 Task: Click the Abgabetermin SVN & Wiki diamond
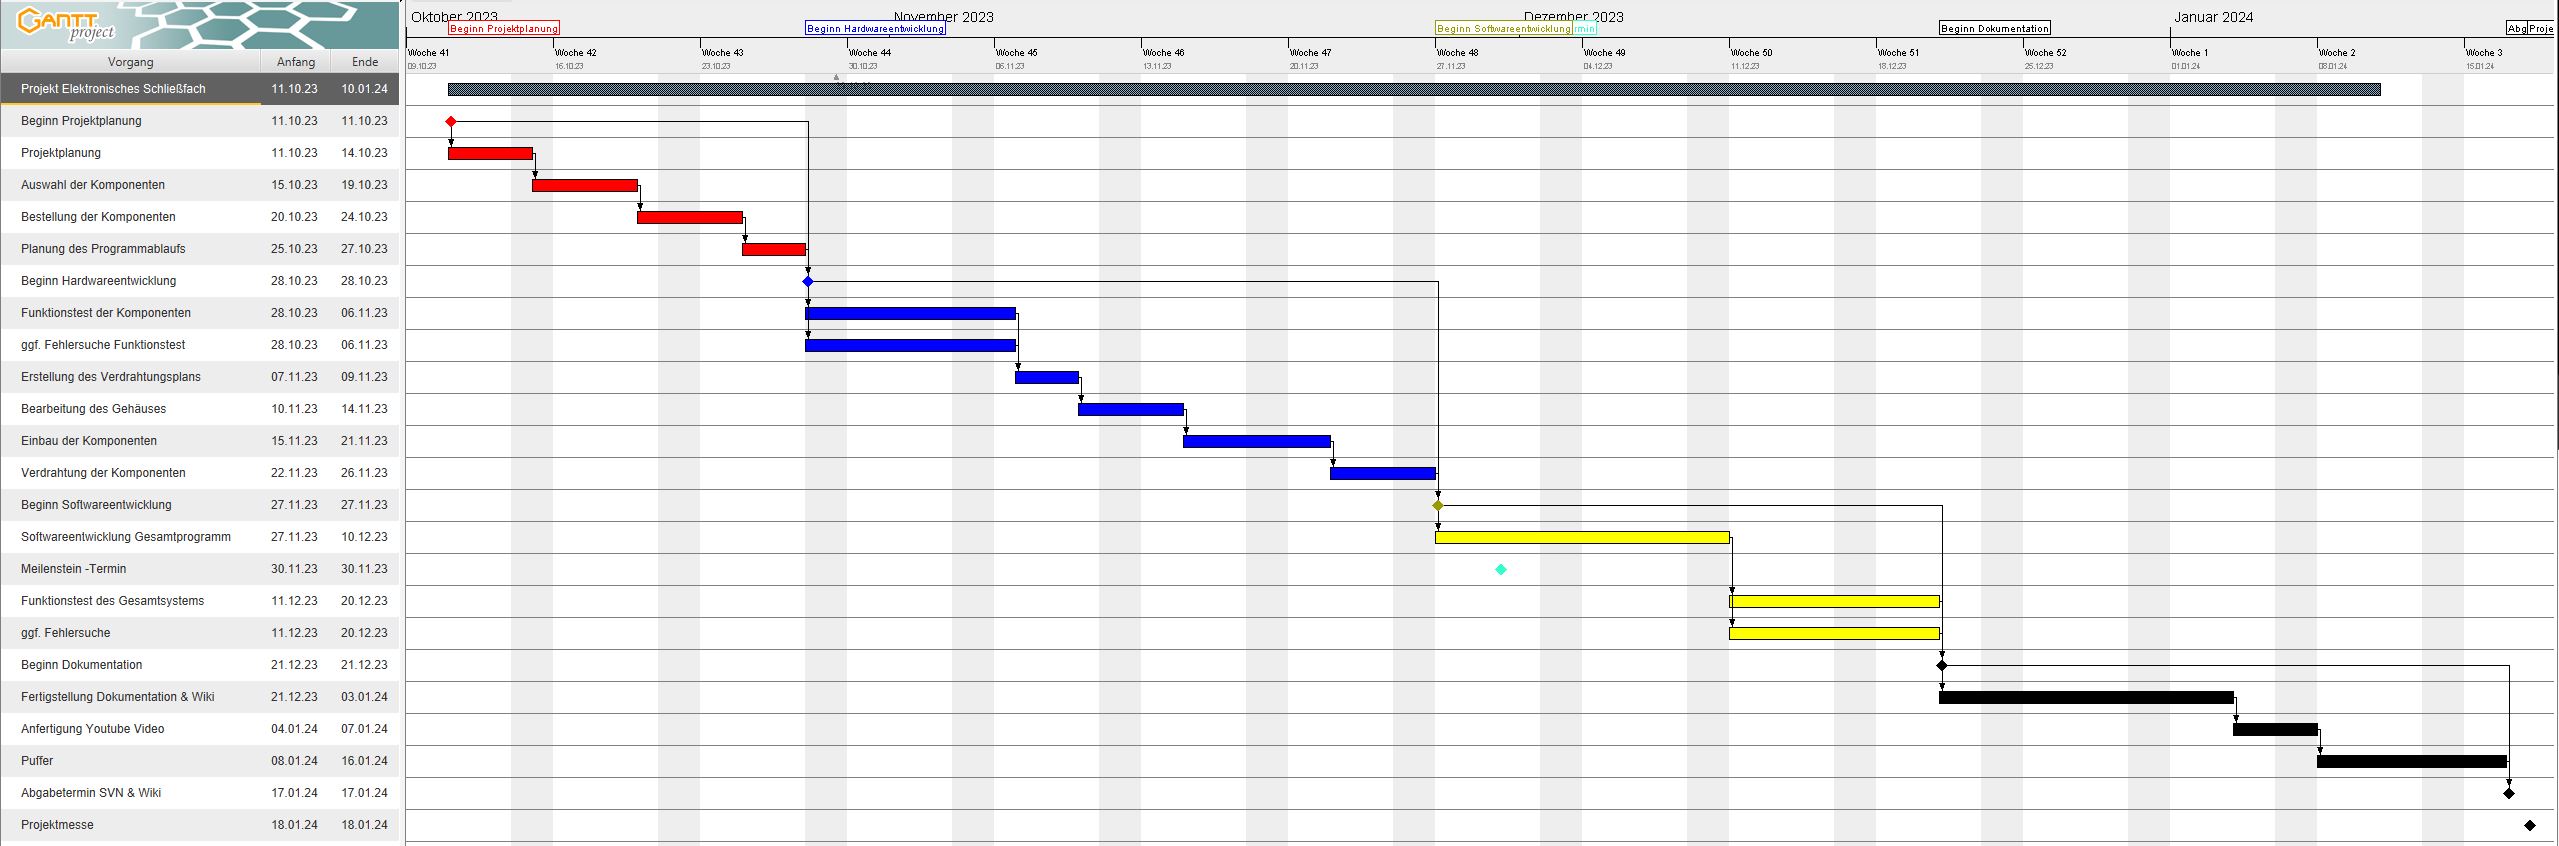pyautogui.click(x=2509, y=793)
